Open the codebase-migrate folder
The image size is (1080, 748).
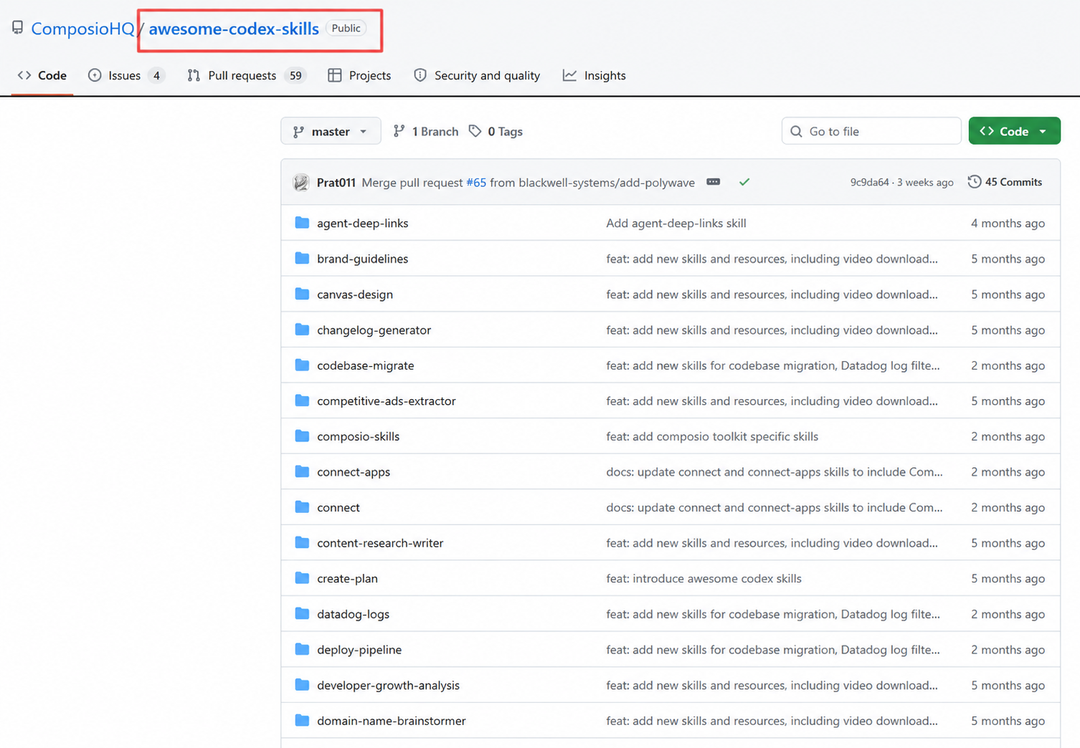(x=366, y=366)
